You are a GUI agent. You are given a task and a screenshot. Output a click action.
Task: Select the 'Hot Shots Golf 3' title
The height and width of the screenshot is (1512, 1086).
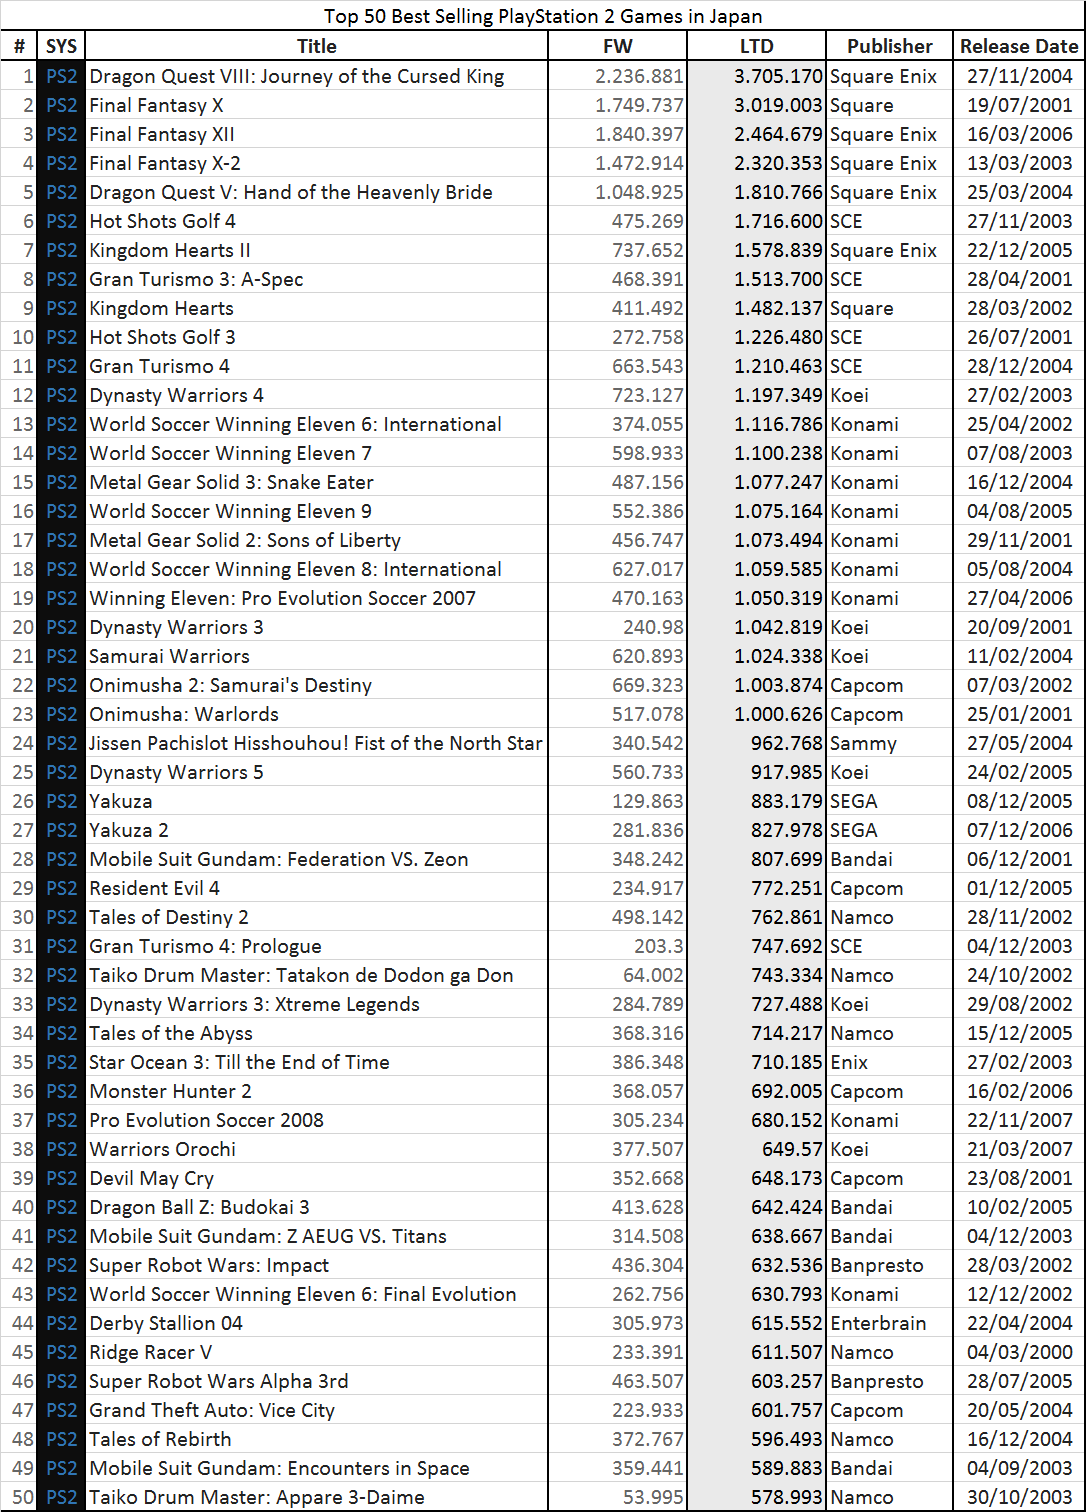point(162,337)
